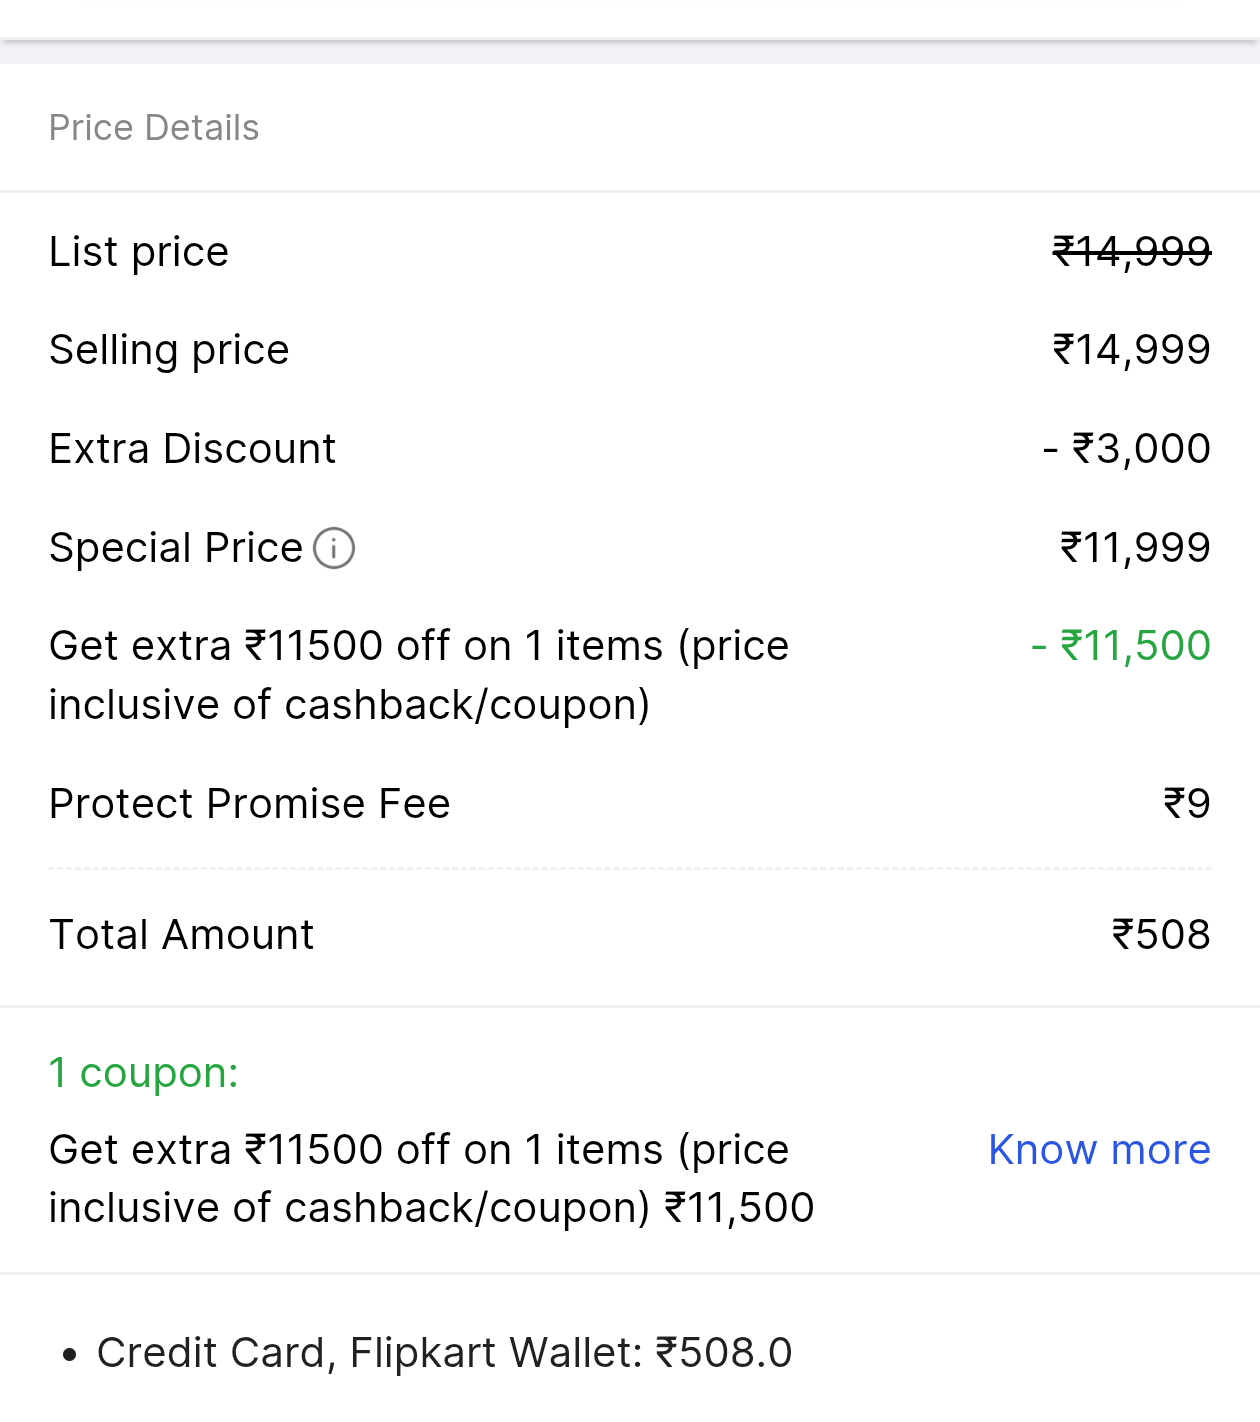
Task: Select the Total Amount label
Action: pyautogui.click(x=182, y=935)
